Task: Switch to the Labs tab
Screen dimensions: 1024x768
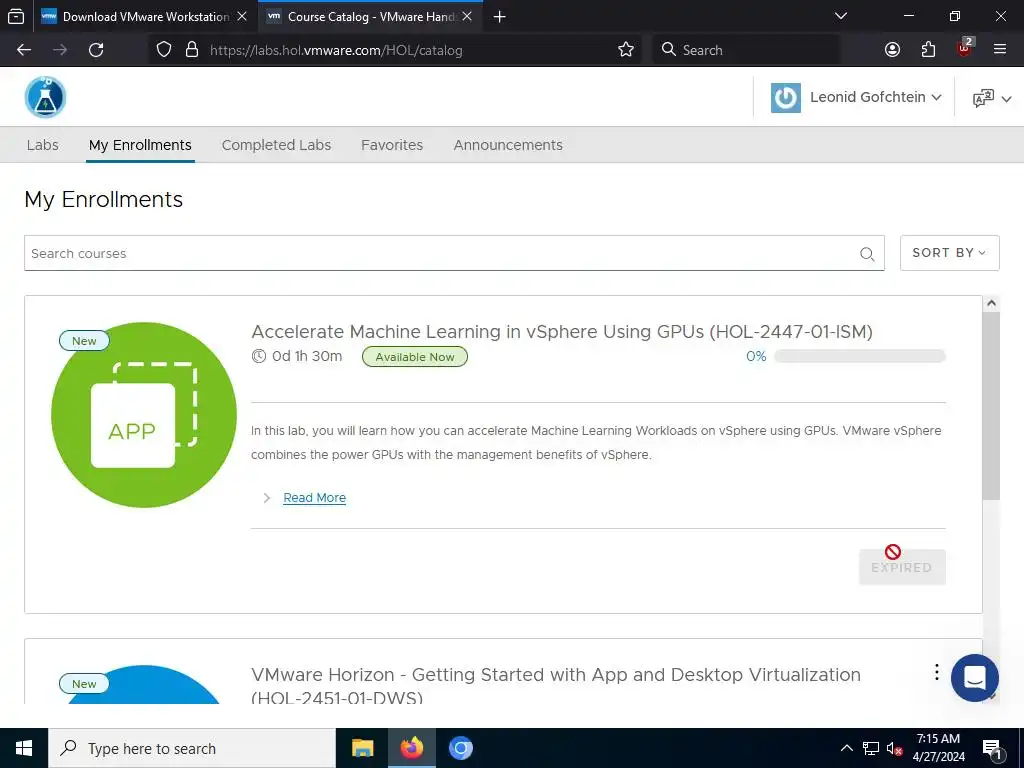Action: pyautogui.click(x=42, y=145)
